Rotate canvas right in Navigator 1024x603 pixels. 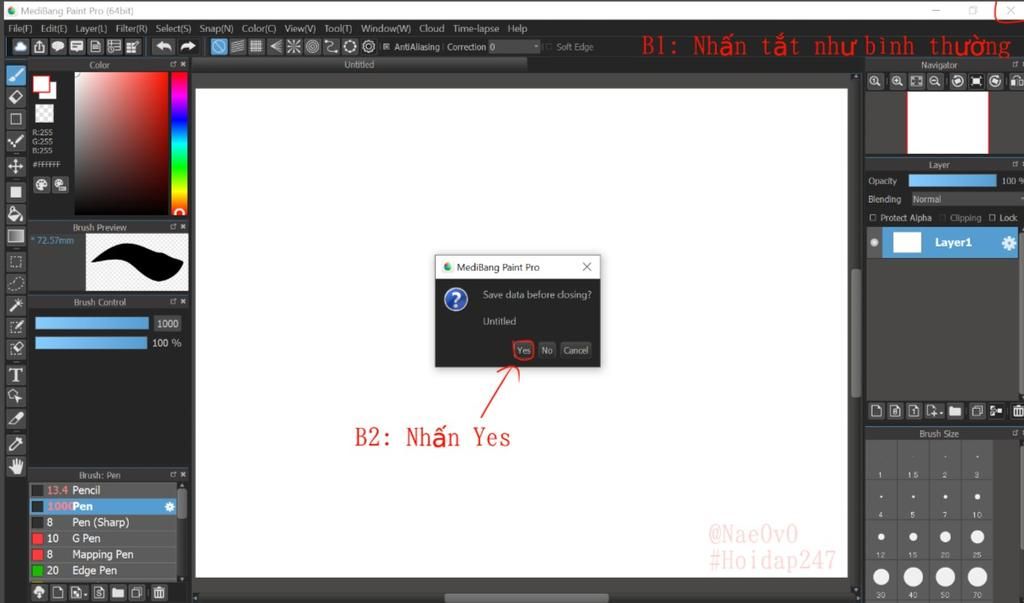click(x=995, y=81)
